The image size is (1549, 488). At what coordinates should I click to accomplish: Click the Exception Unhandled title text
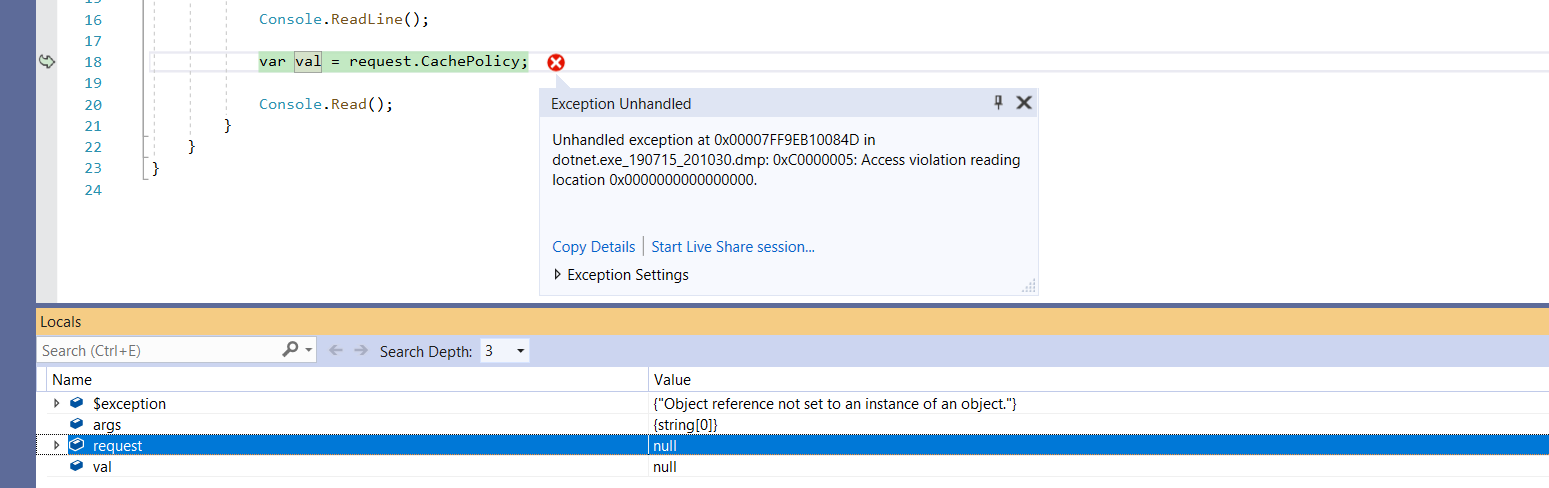pyautogui.click(x=621, y=103)
